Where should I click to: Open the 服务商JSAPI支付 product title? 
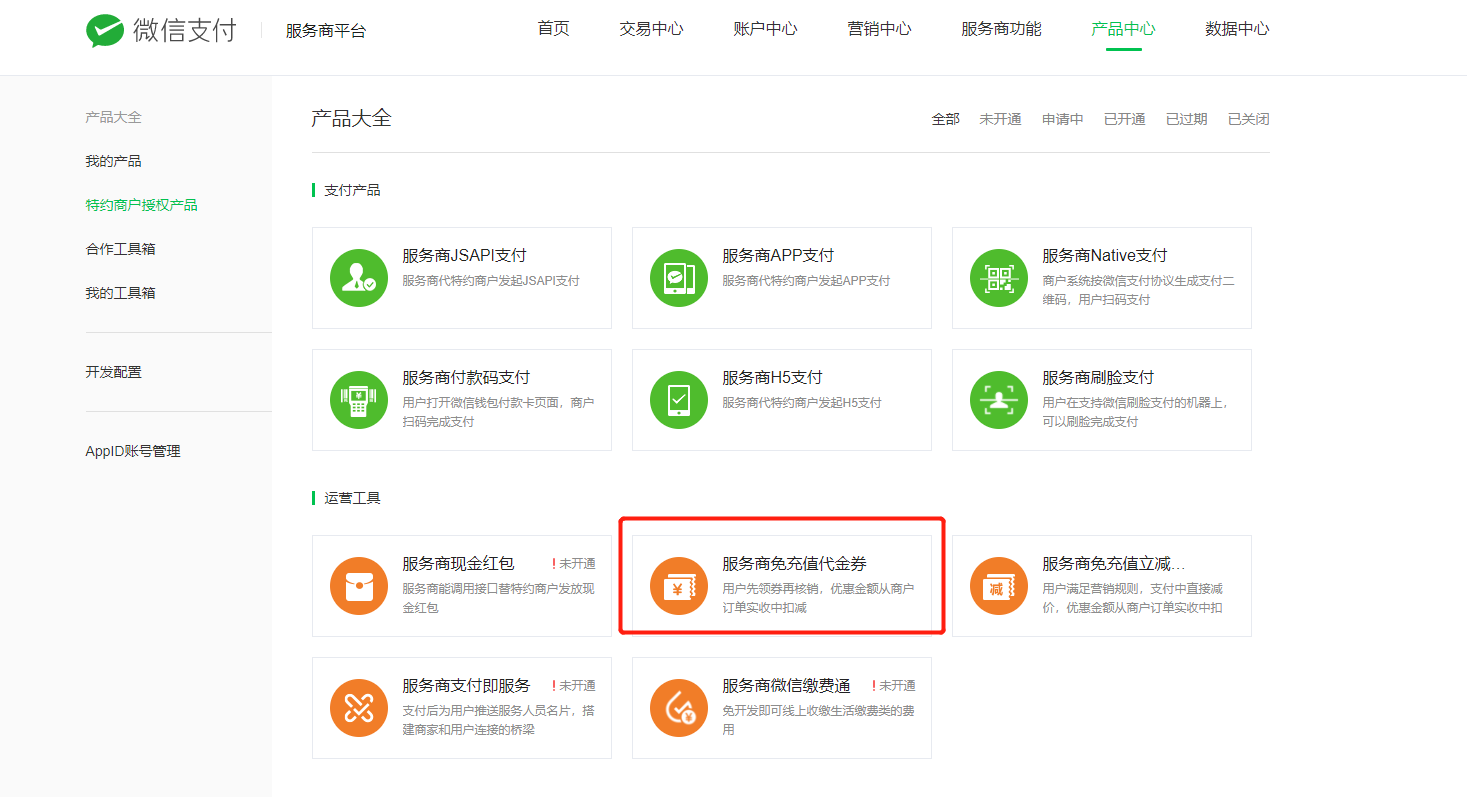[x=464, y=256]
